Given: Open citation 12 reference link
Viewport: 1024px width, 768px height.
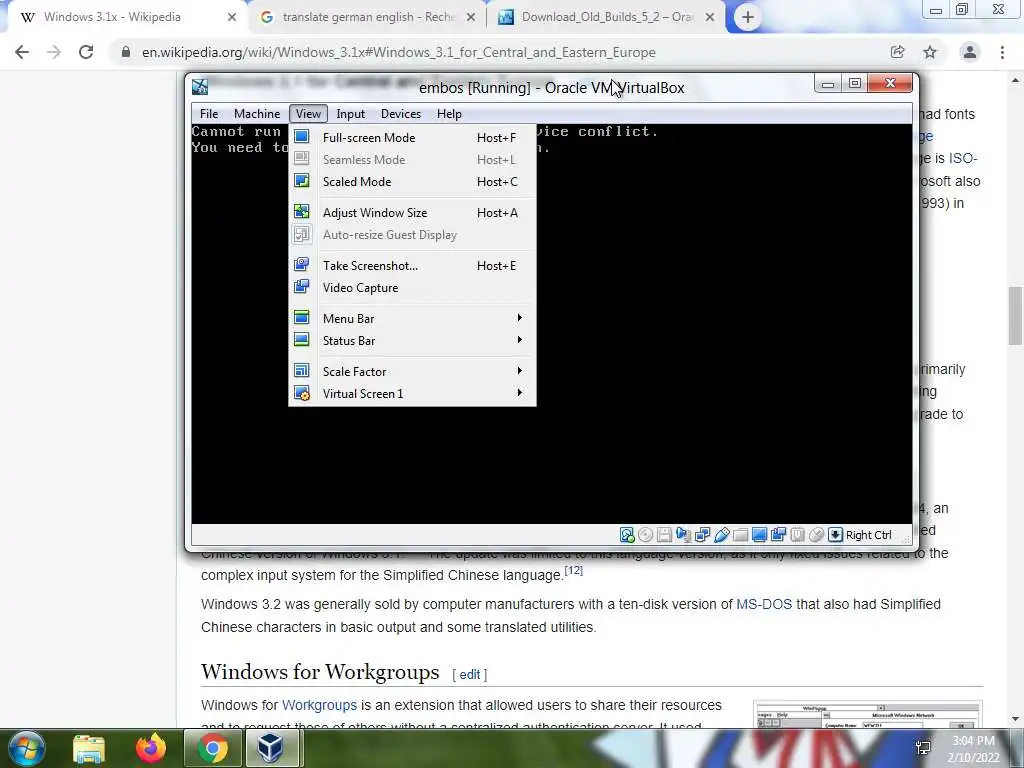Looking at the screenshot, I should (573, 570).
